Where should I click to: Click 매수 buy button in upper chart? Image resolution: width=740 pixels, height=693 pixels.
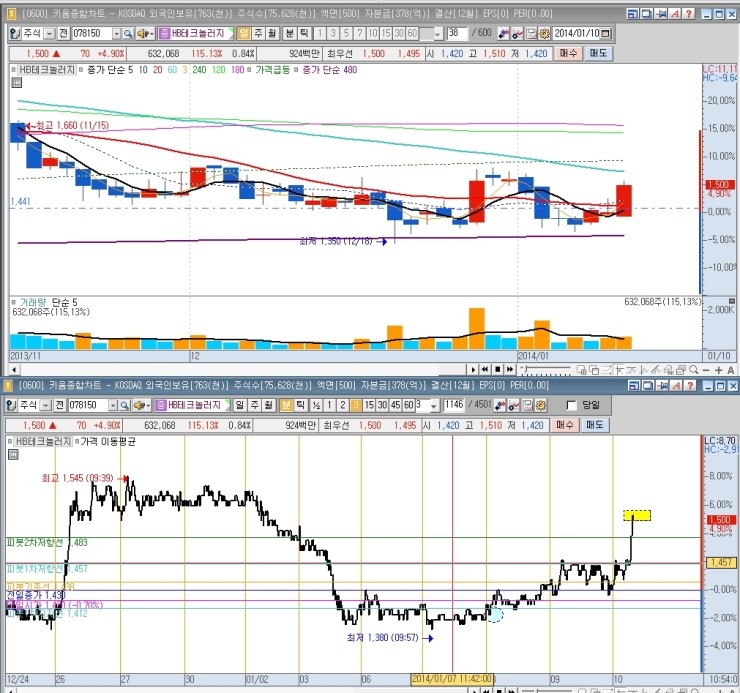click(x=568, y=53)
